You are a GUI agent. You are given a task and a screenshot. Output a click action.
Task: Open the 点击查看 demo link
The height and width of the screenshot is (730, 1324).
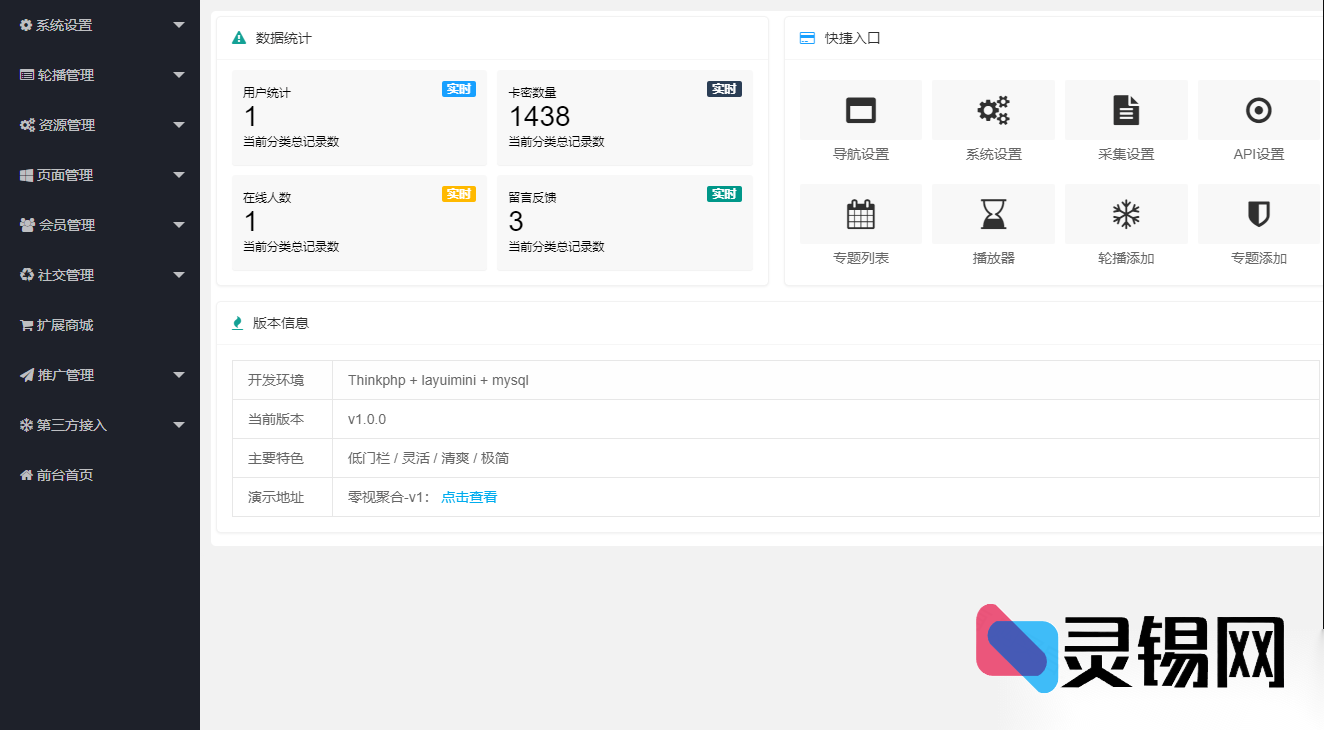(468, 496)
